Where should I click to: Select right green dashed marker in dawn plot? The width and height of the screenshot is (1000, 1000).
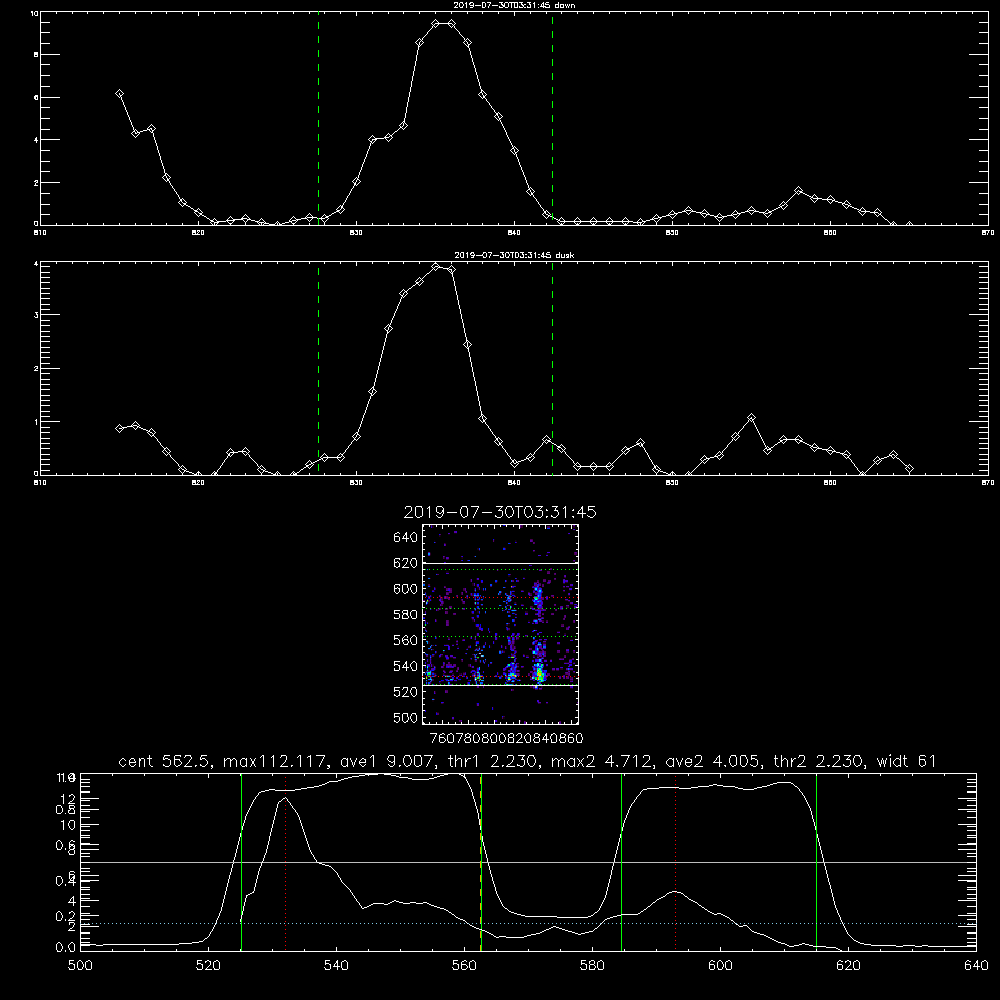552,118
